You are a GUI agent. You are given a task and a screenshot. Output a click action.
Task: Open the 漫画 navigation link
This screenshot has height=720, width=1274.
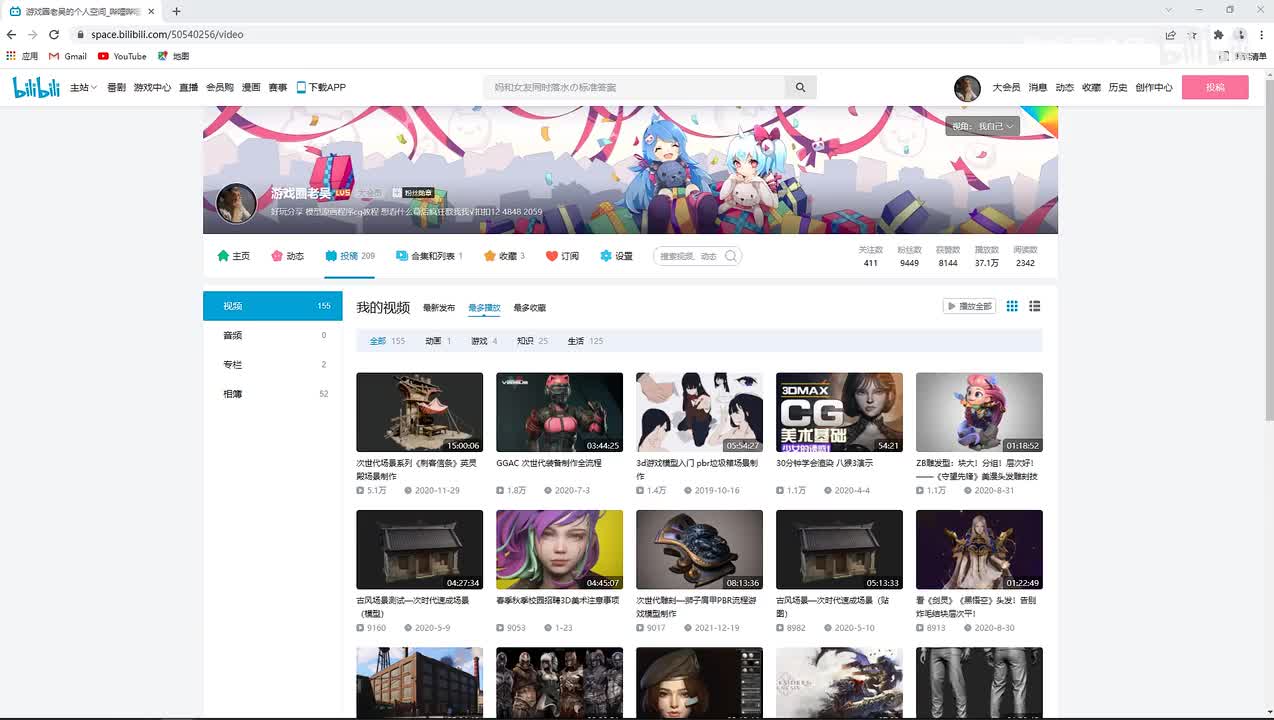(251, 87)
